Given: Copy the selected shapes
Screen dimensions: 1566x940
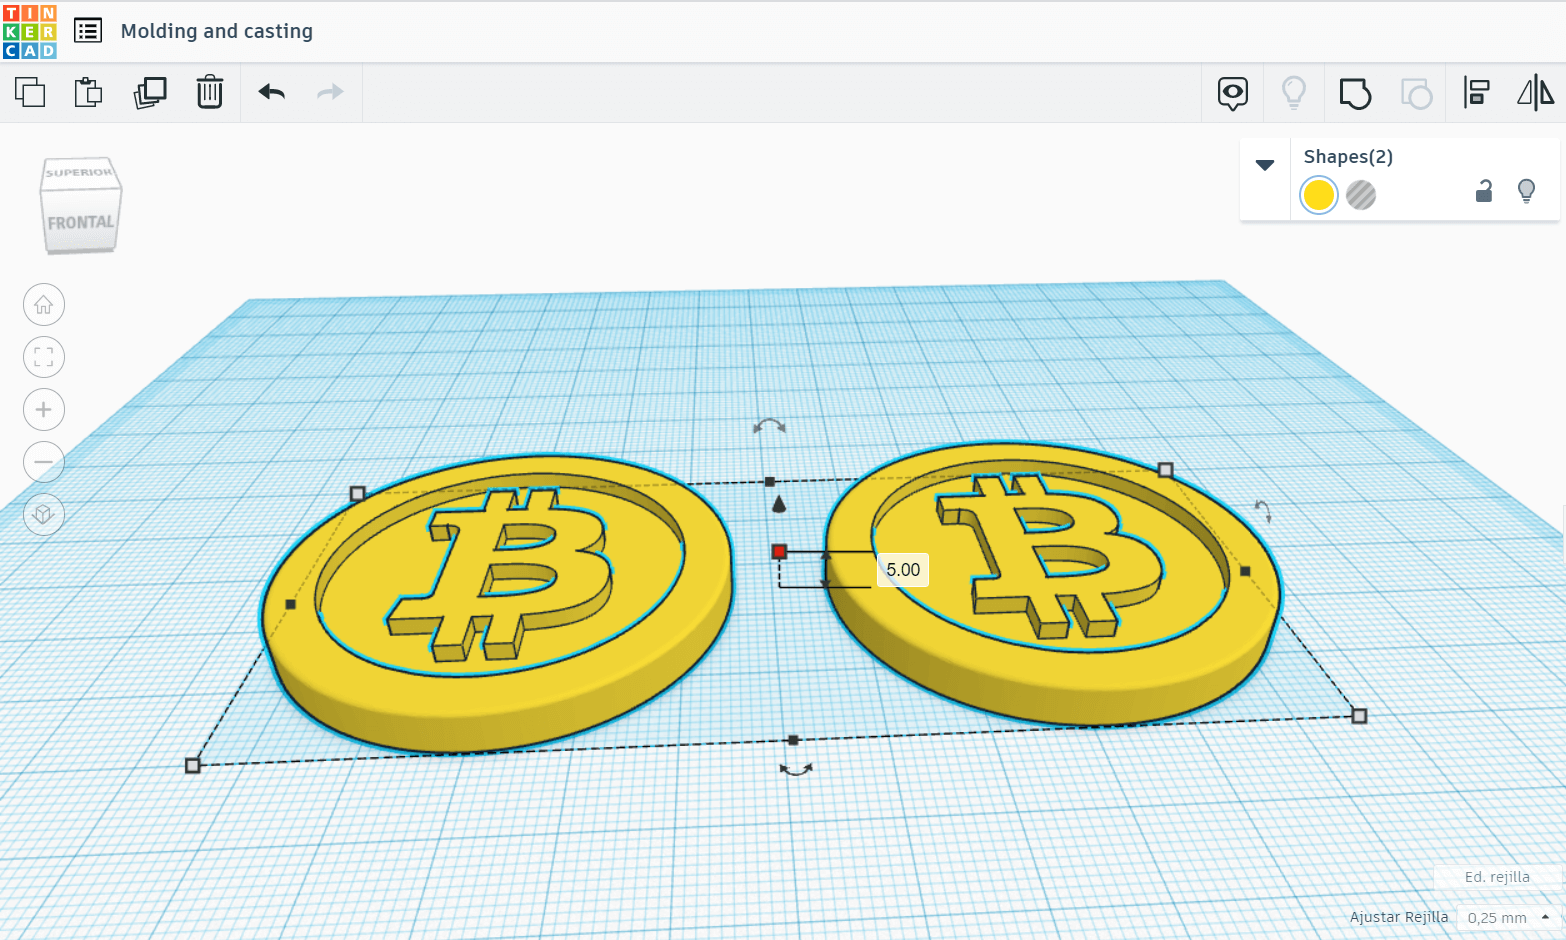Looking at the screenshot, I should click(30, 92).
